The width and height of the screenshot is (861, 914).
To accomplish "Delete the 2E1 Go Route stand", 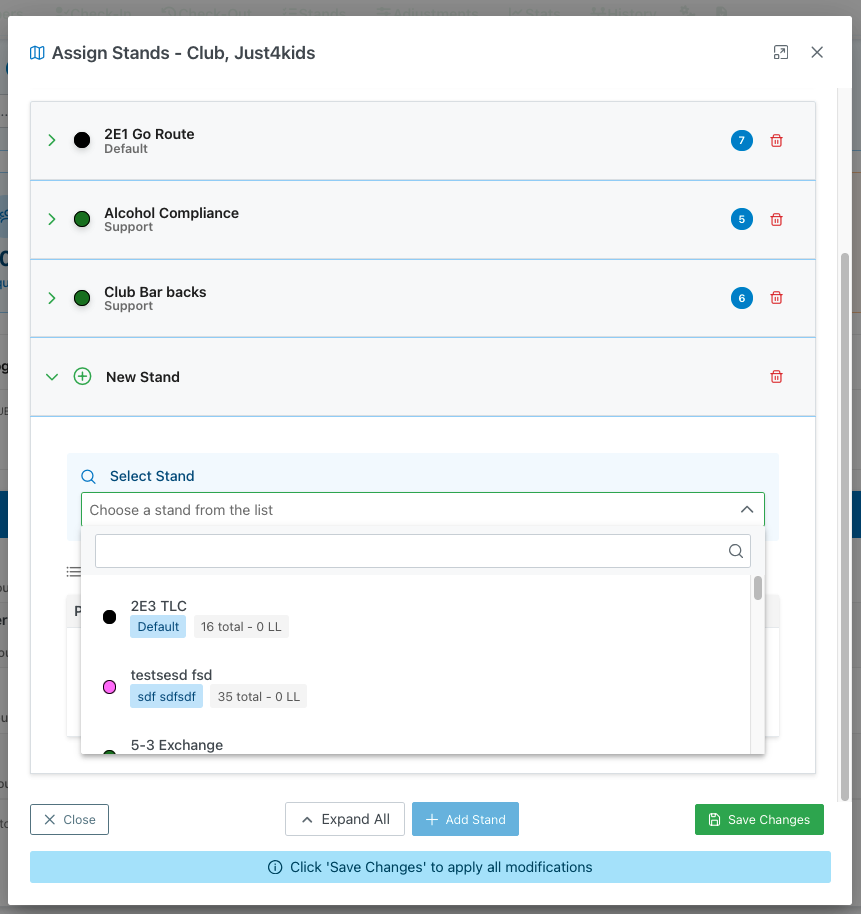I will pyautogui.click(x=776, y=141).
